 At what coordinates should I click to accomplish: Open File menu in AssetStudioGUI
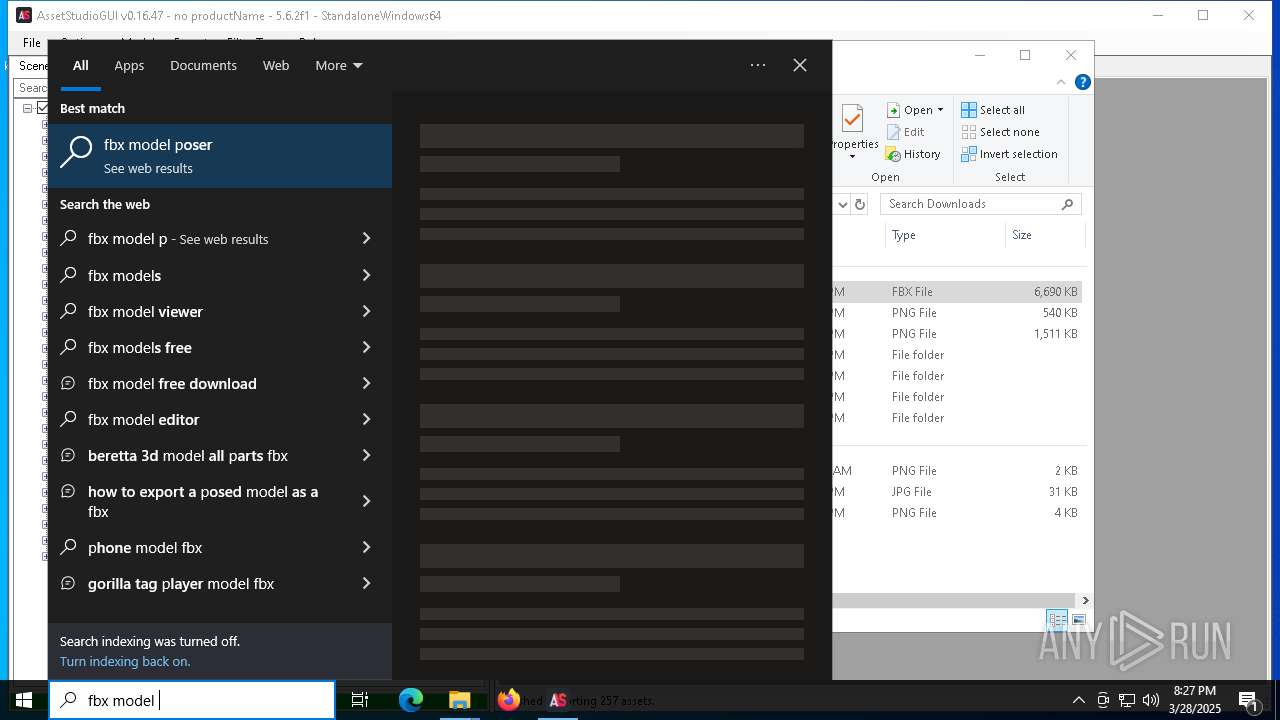(31, 43)
